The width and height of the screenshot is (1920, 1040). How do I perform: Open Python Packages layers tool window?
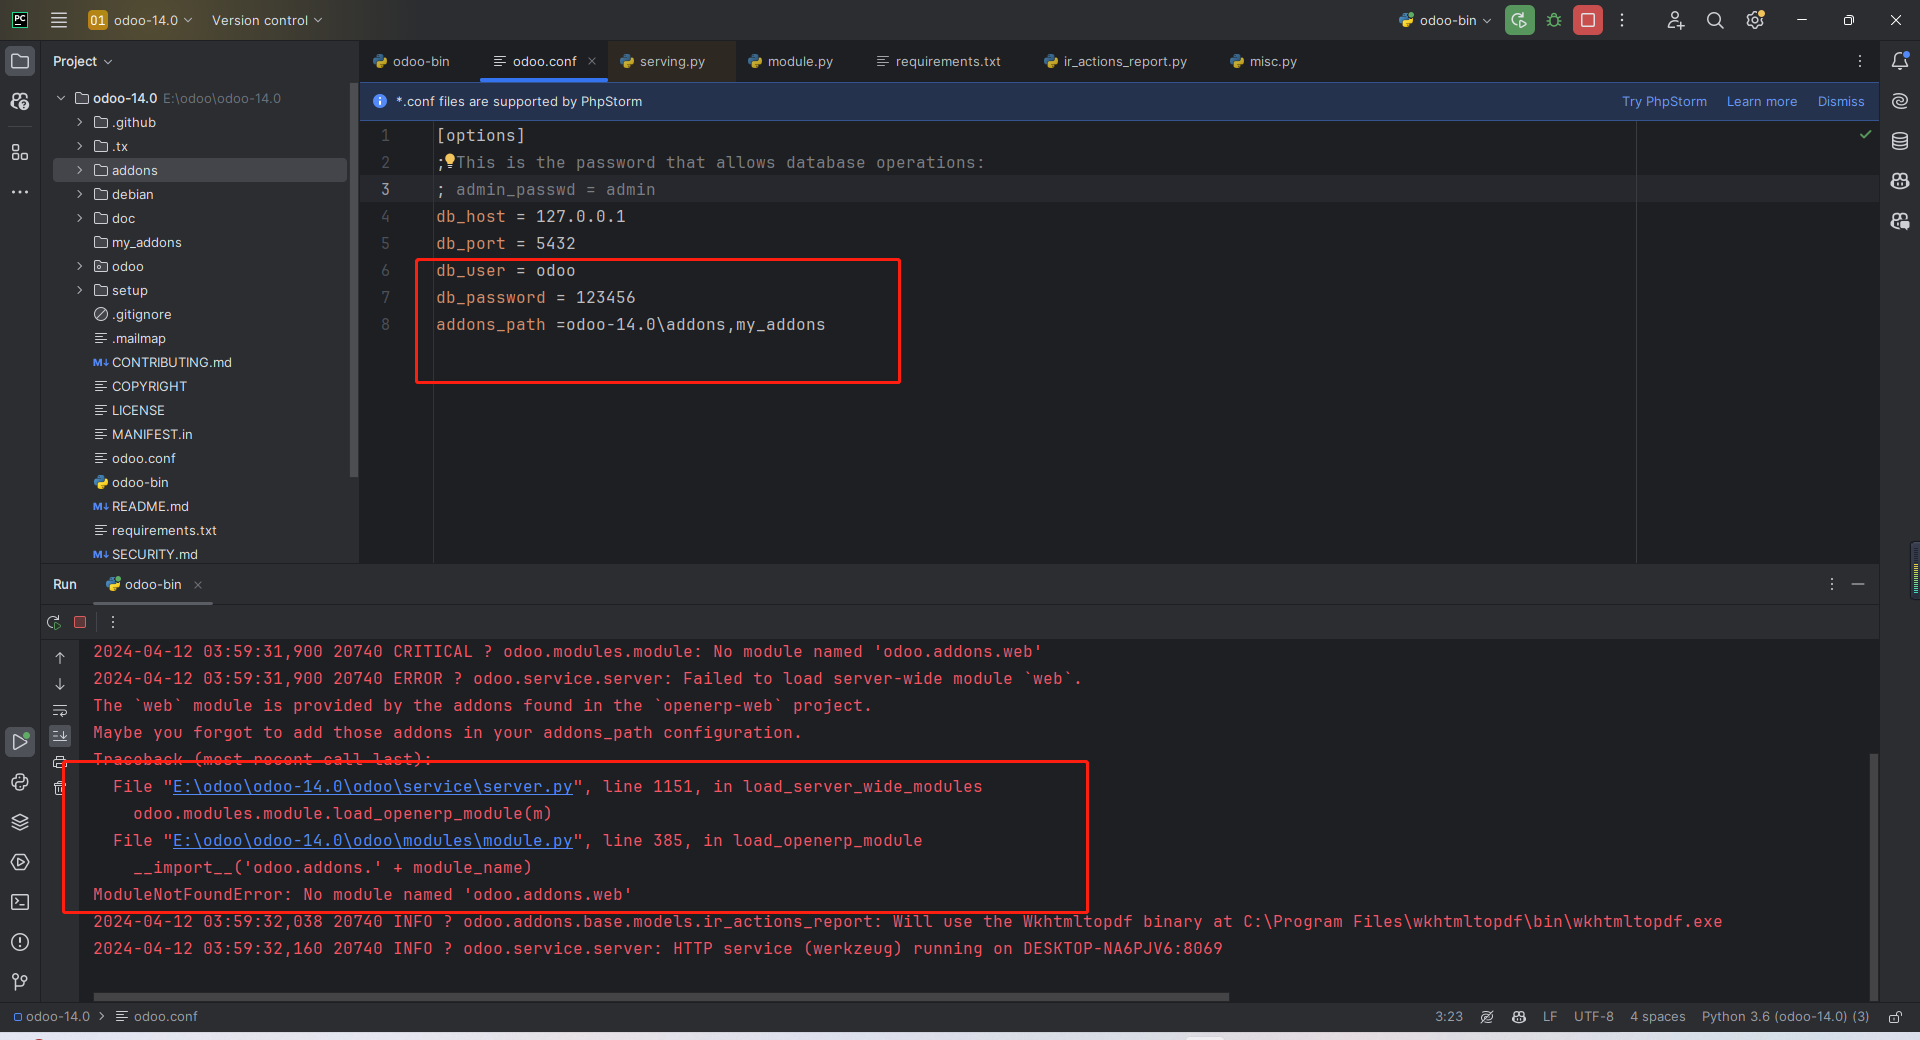point(20,822)
